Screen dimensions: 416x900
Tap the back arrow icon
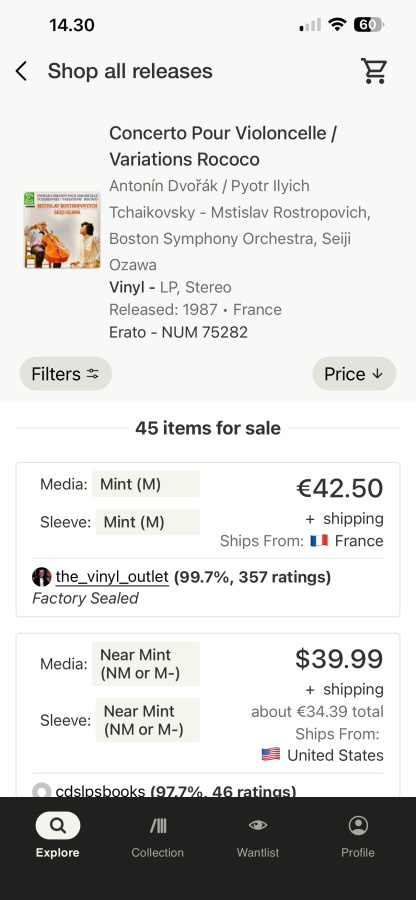[x=21, y=72]
